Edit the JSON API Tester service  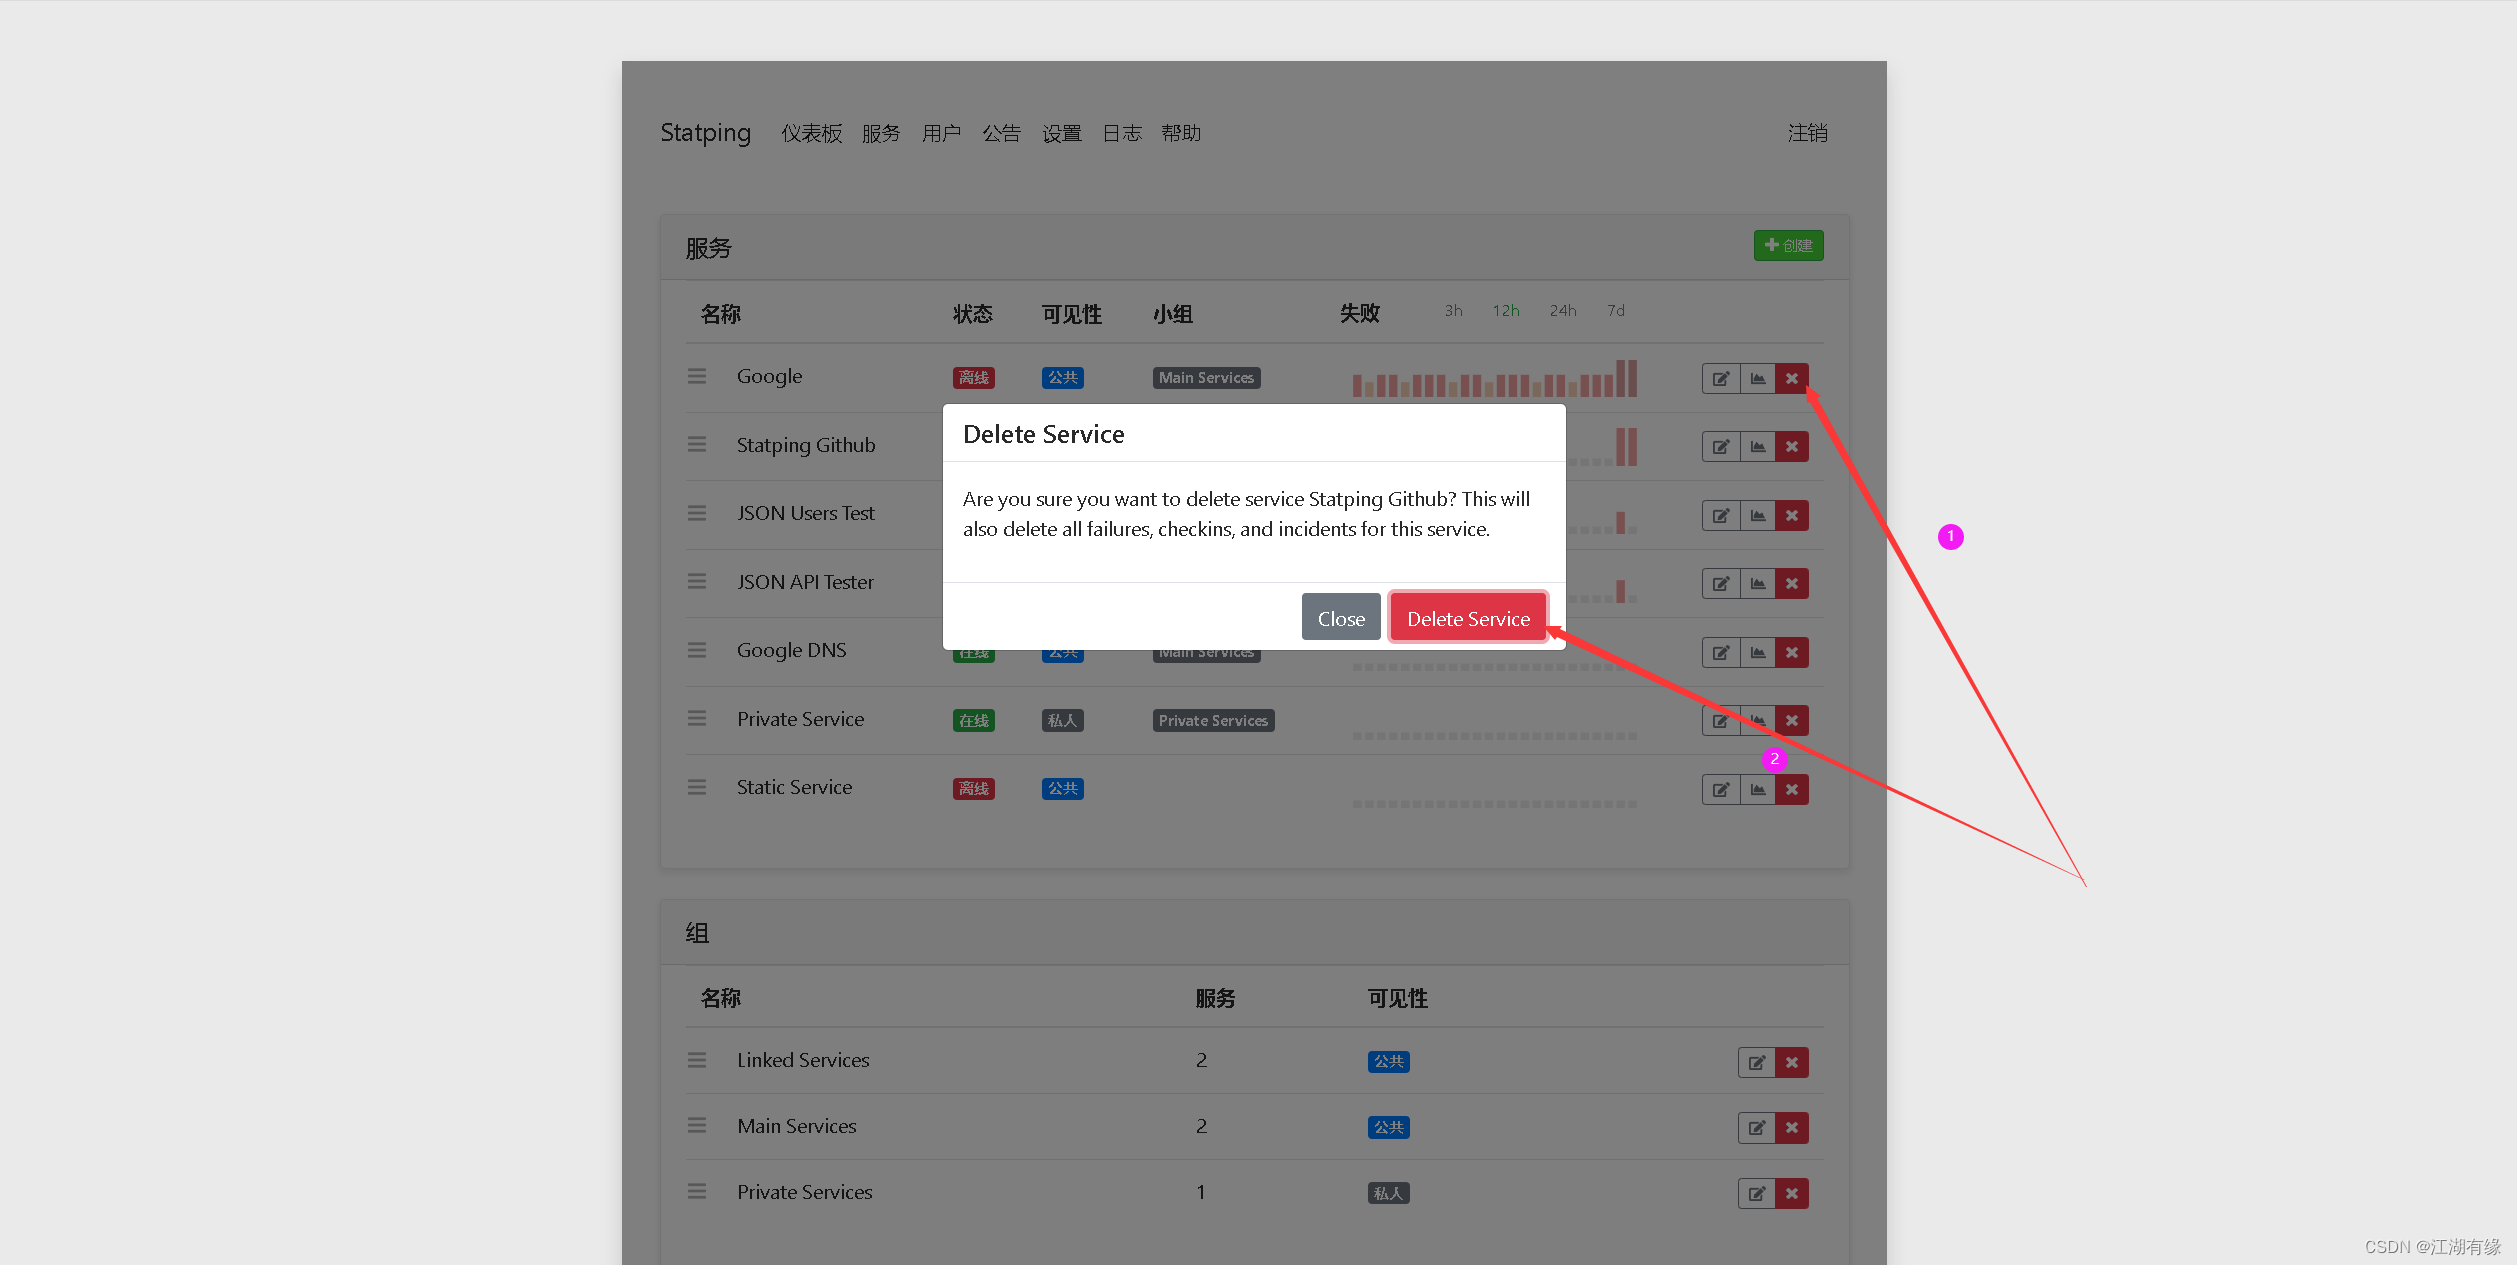1721,584
